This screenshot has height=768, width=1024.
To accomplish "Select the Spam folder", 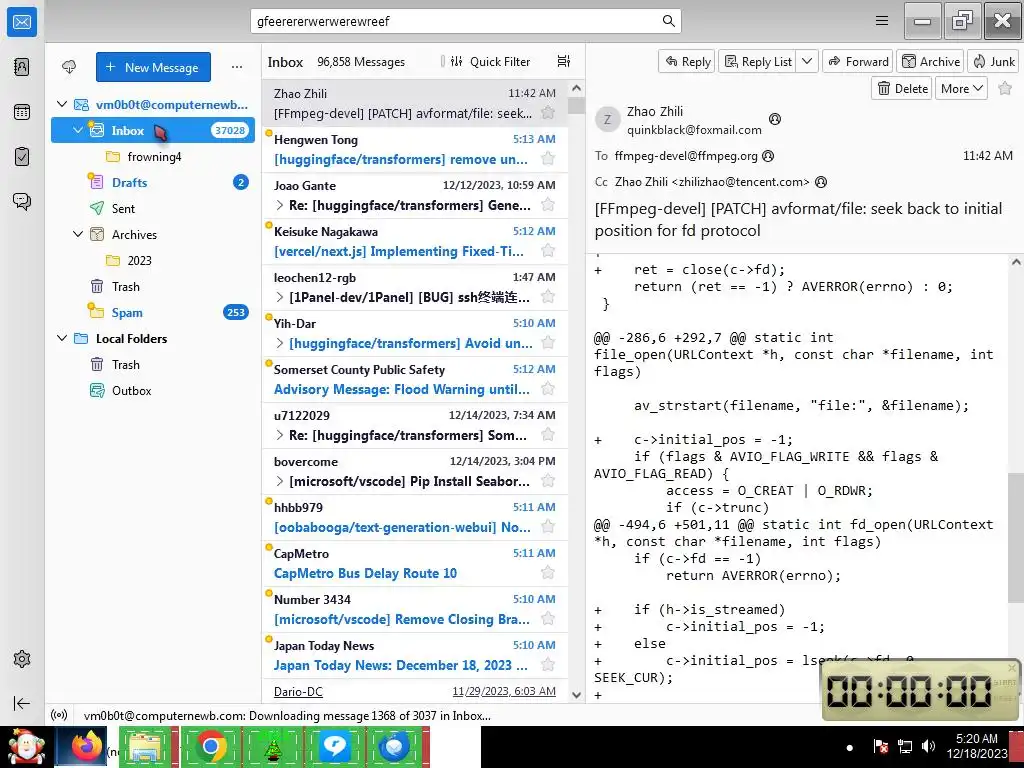I will click(x=153, y=312).
